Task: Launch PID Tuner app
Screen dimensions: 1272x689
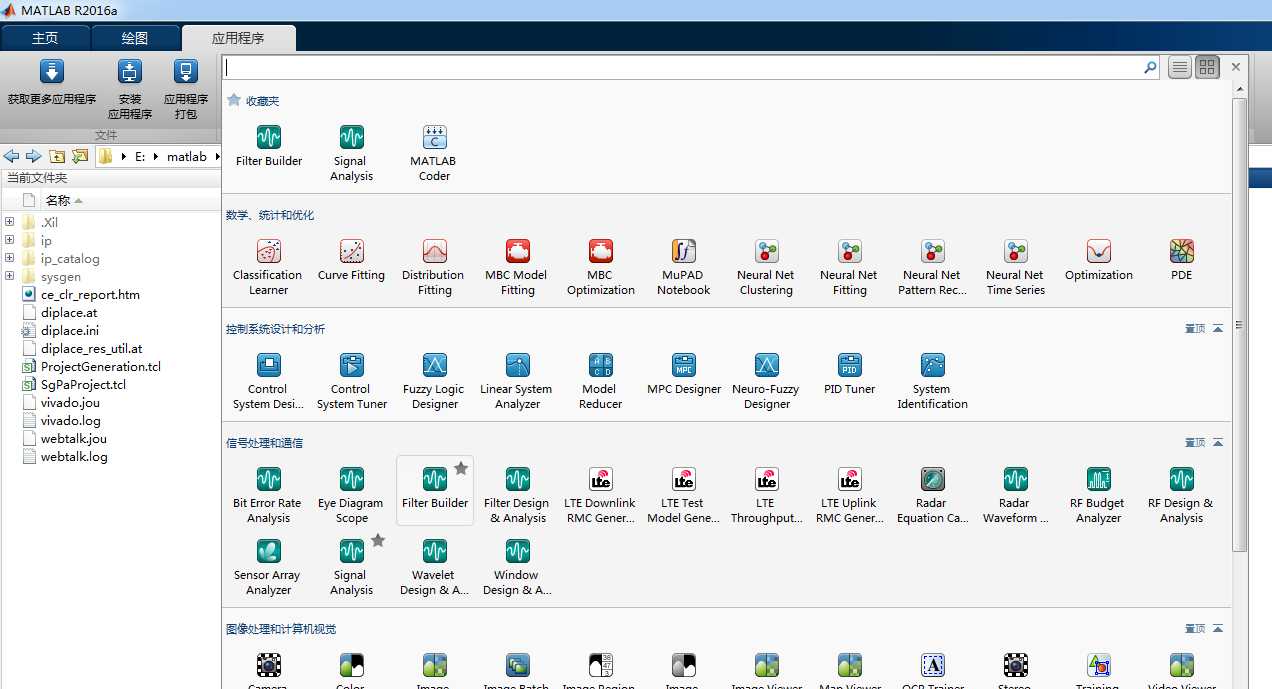Action: pyautogui.click(x=849, y=374)
